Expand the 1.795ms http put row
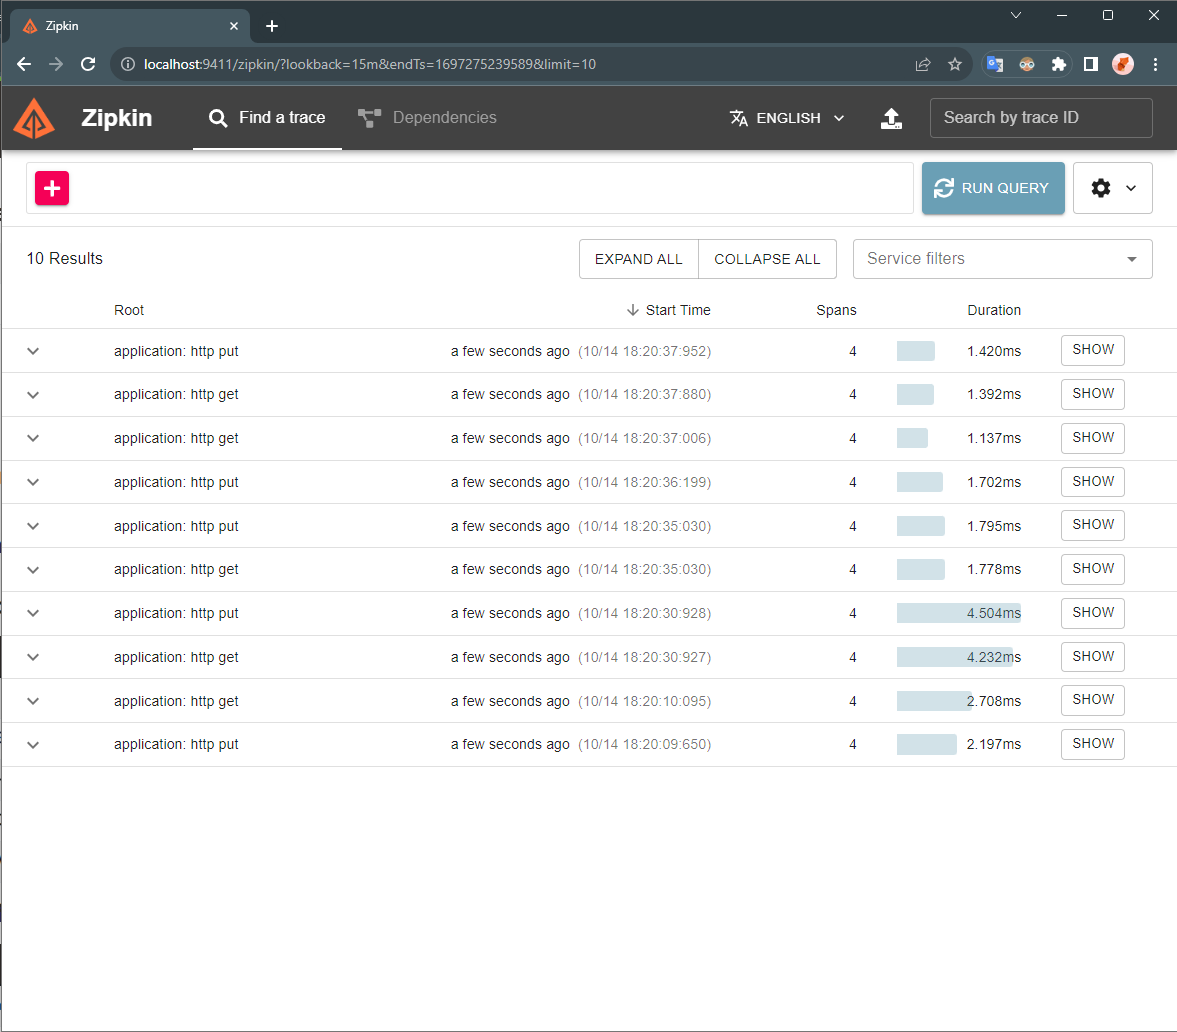Image resolution: width=1177 pixels, height=1032 pixels. click(33, 526)
